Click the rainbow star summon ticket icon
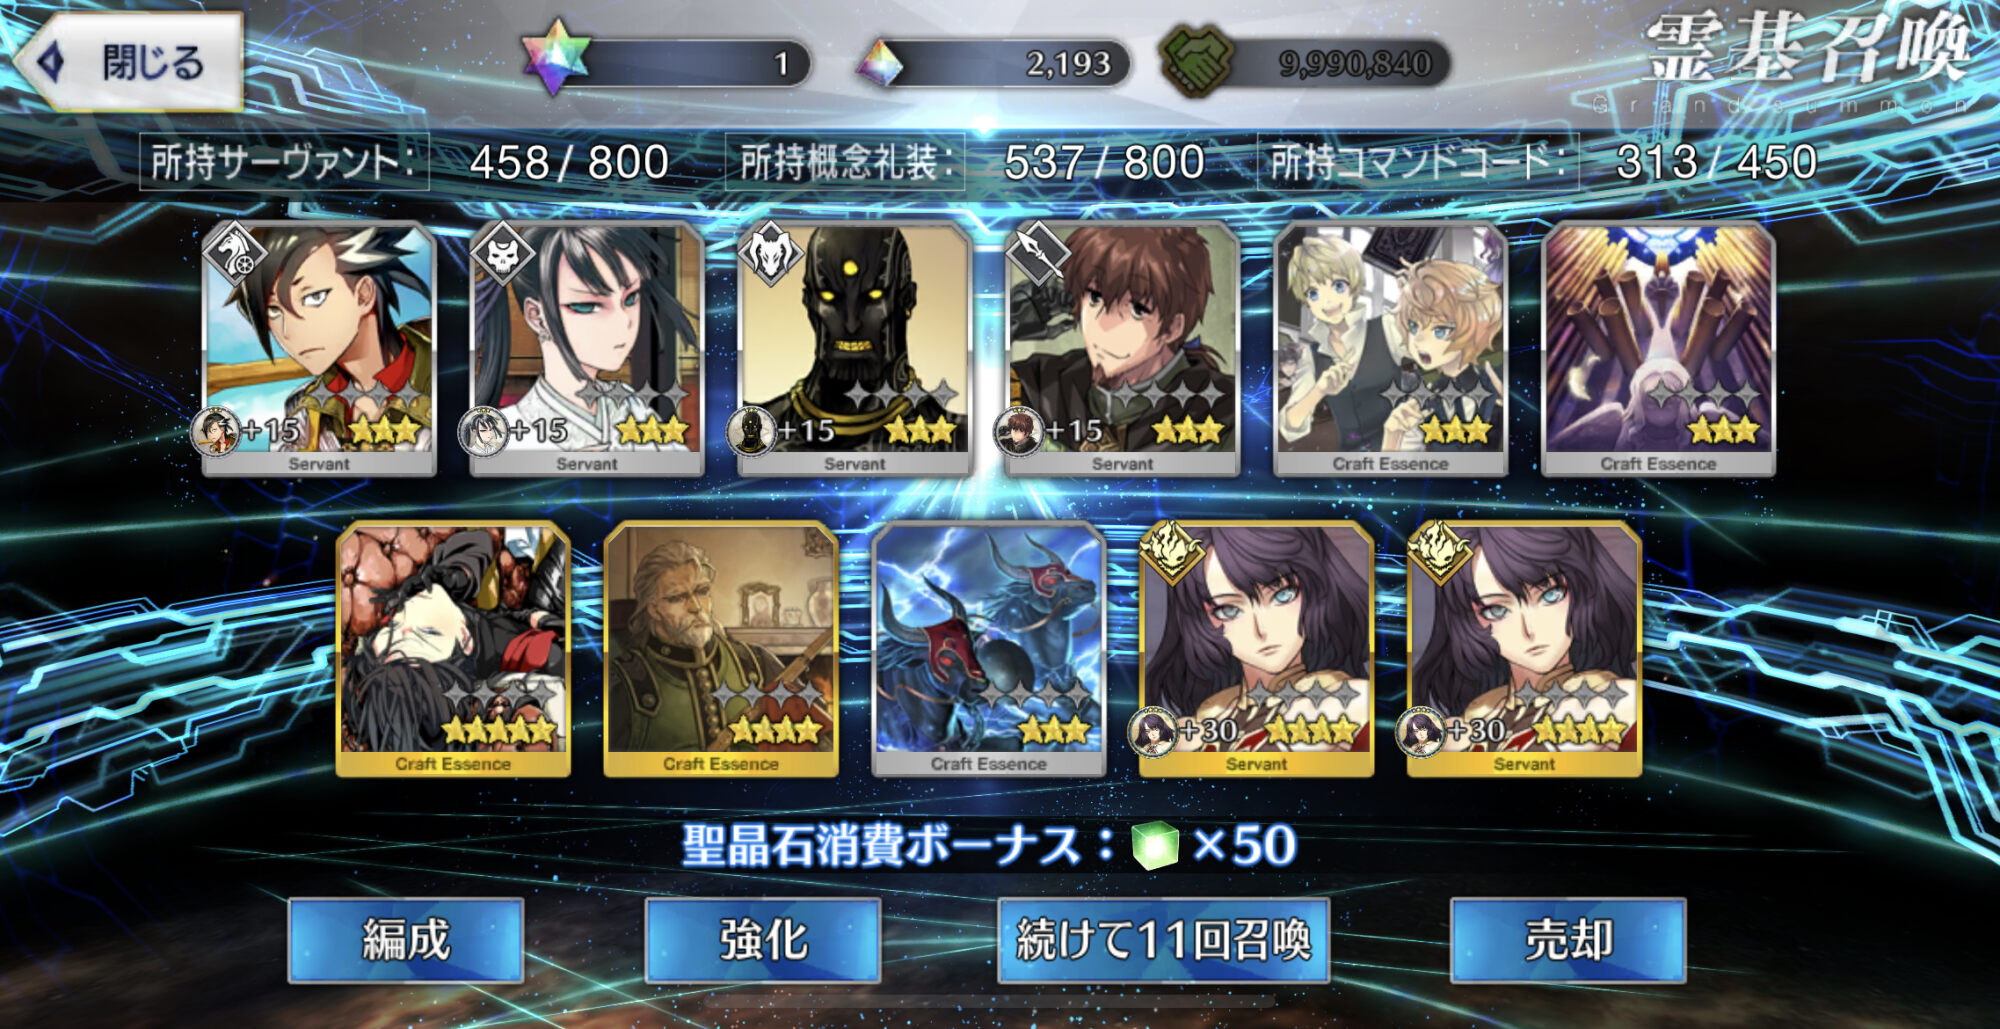2000x1029 pixels. coord(556,59)
